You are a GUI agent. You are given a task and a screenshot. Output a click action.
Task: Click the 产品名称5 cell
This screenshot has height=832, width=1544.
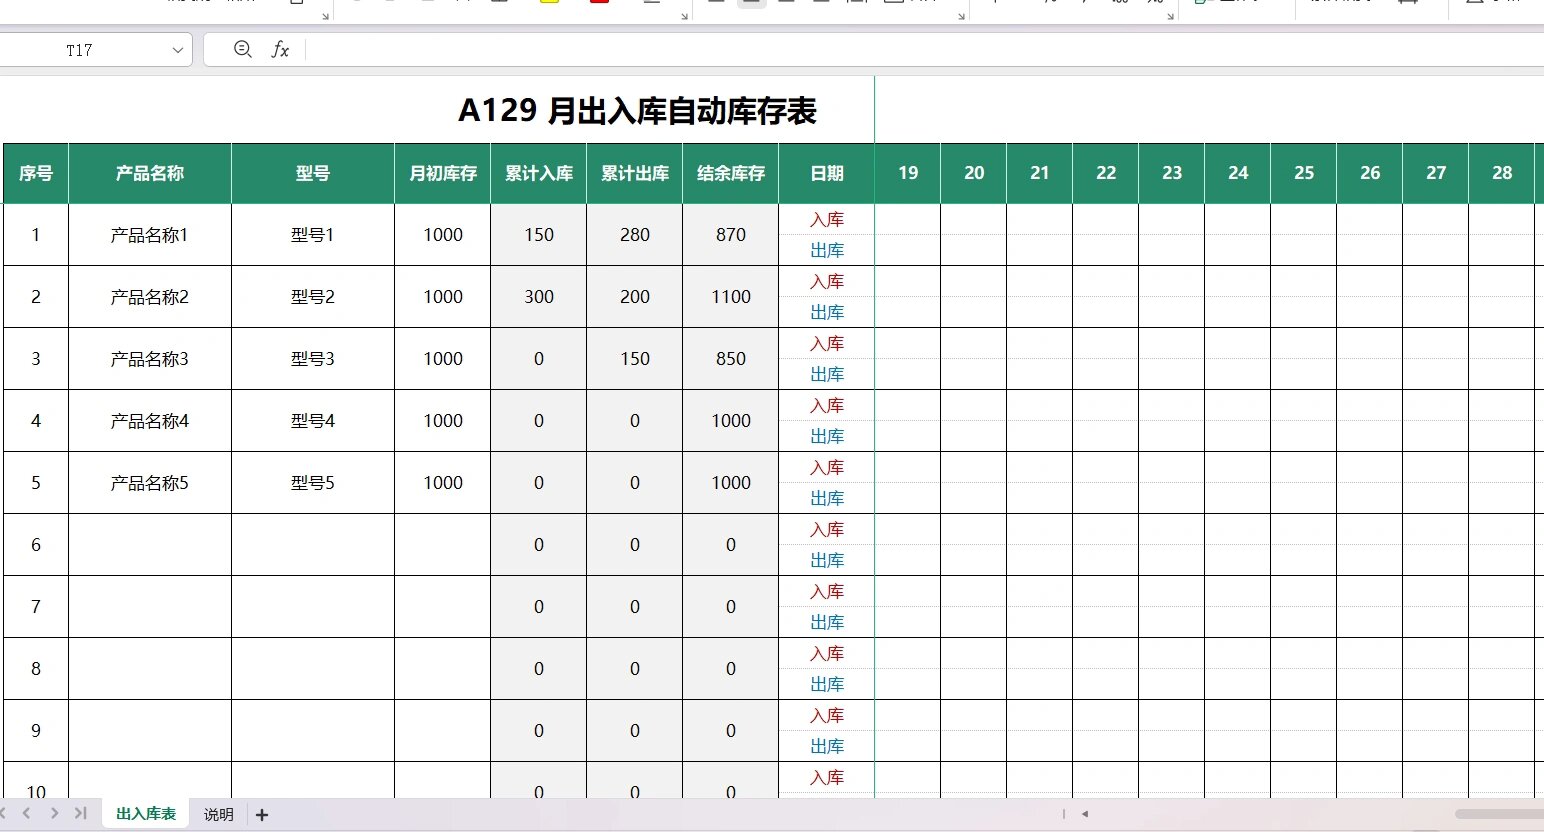(x=150, y=483)
